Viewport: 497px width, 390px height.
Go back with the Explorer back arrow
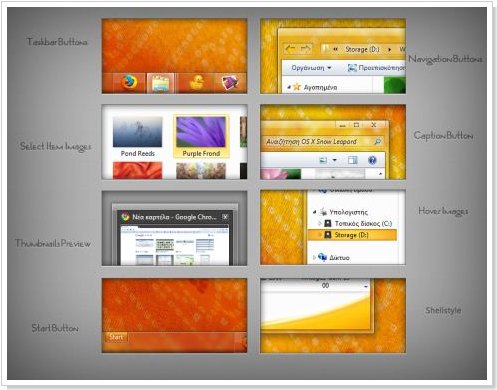290,49
